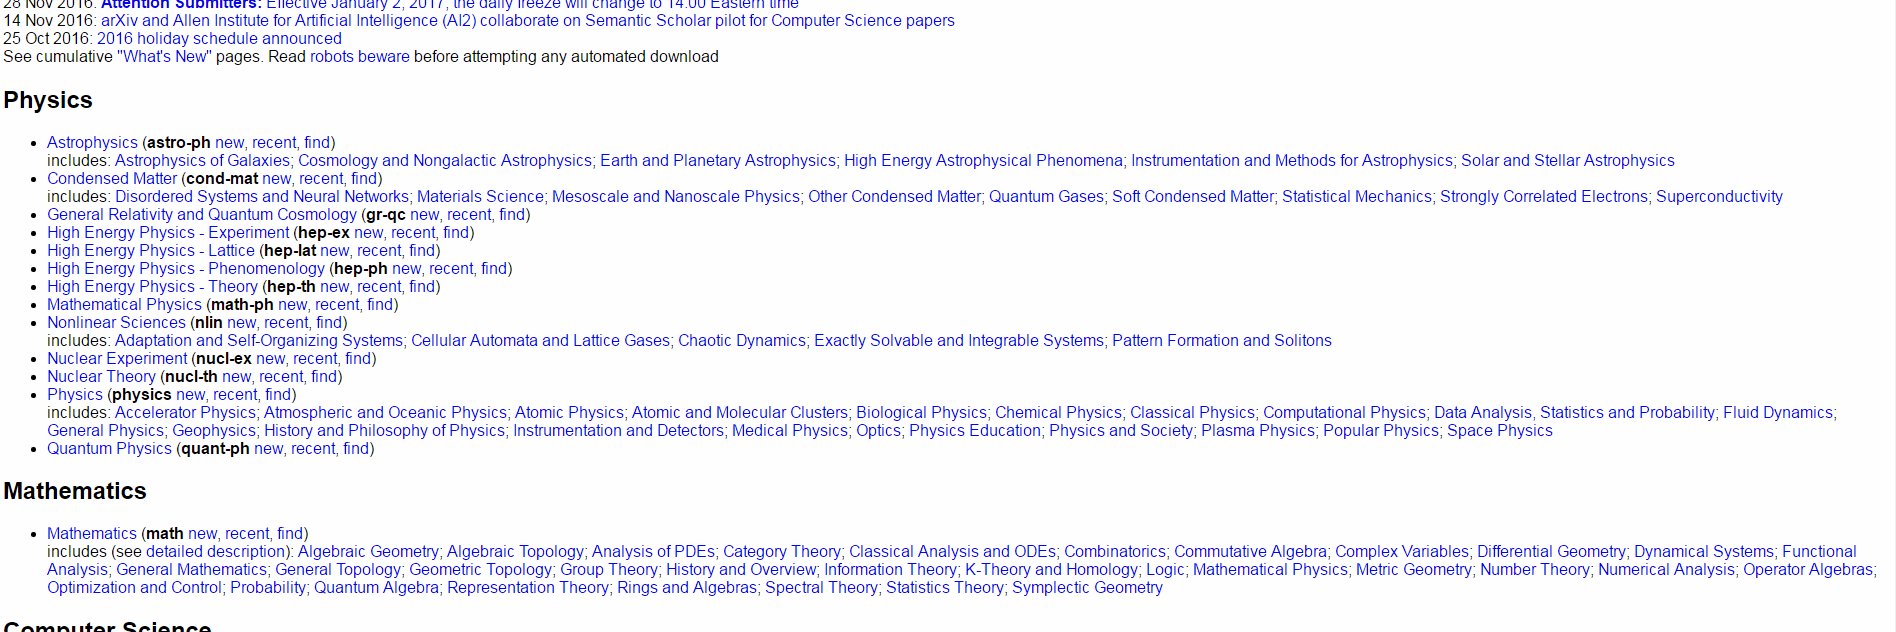The height and width of the screenshot is (632, 1896).
Task: Click 'new' link for cond-mat
Action: tap(276, 179)
